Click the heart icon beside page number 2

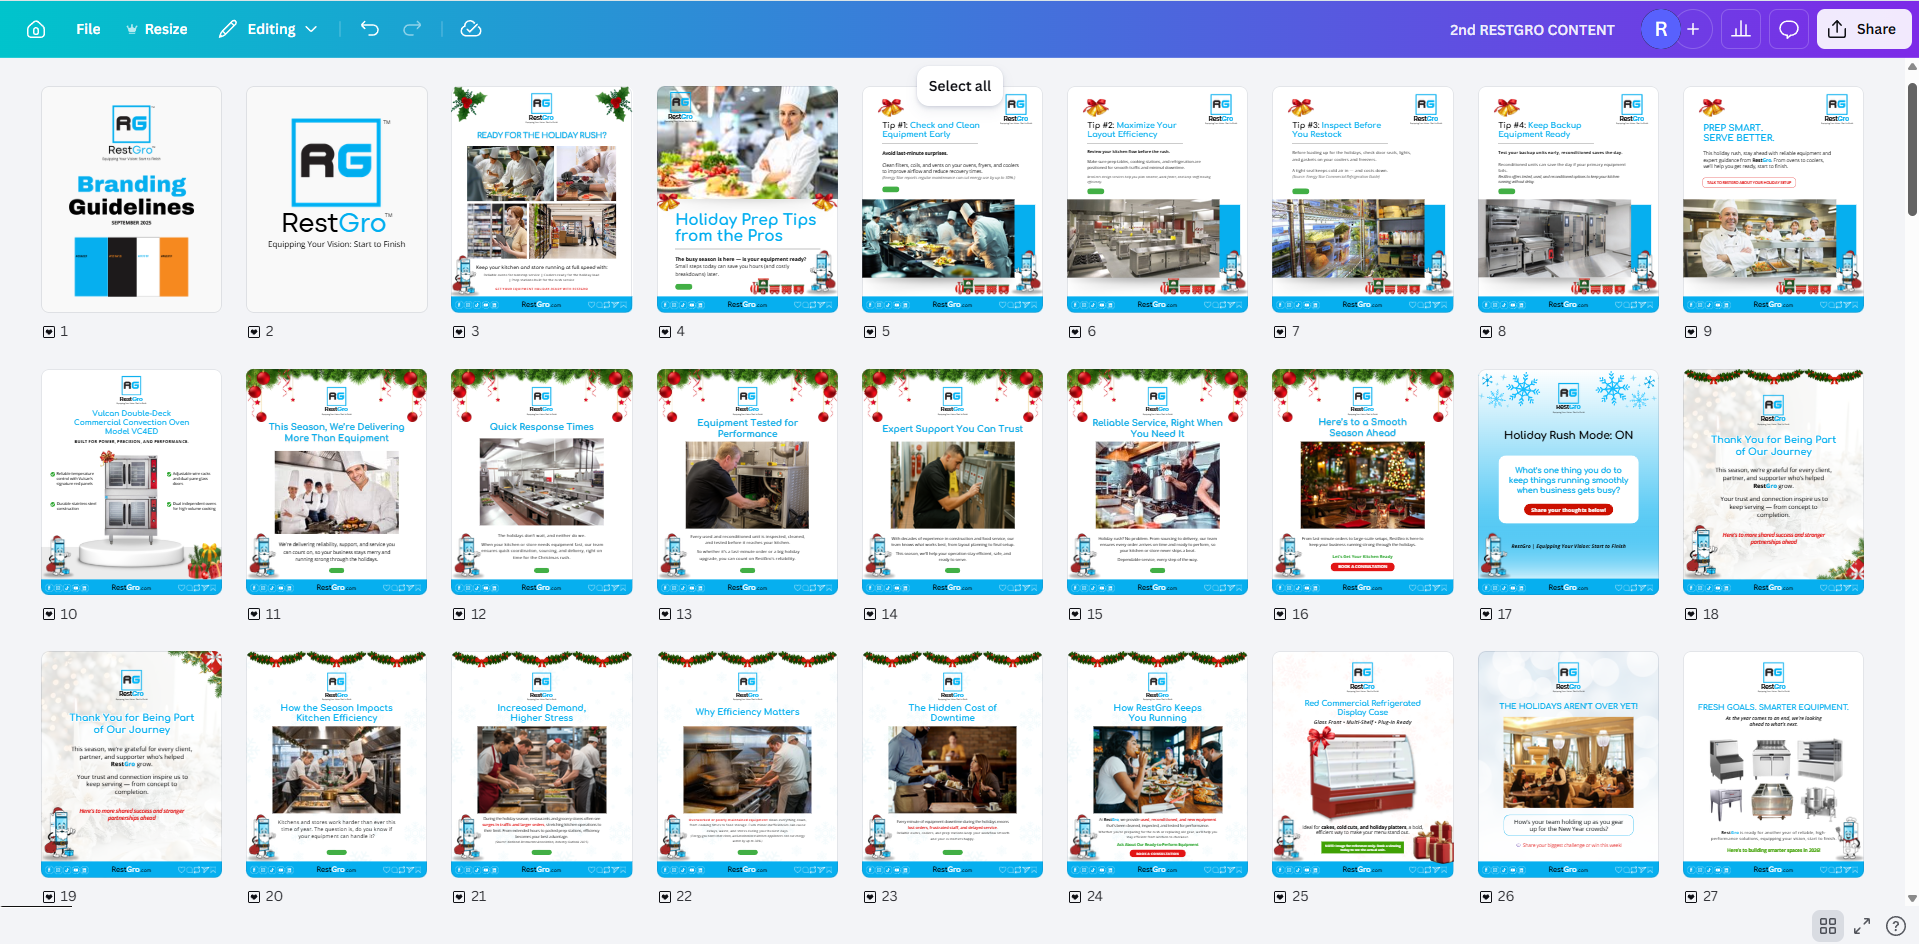pos(254,332)
